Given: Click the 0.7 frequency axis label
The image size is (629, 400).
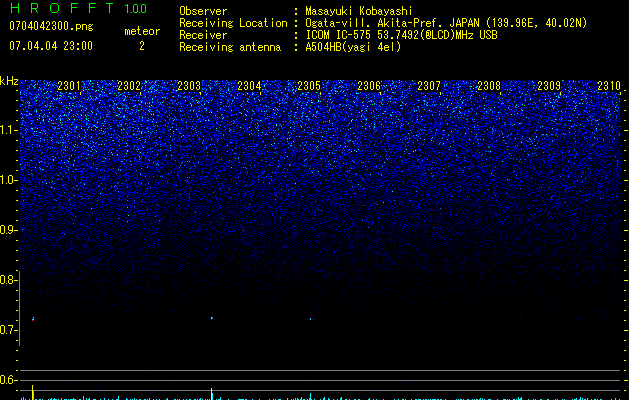Looking at the screenshot, I should (8, 330).
